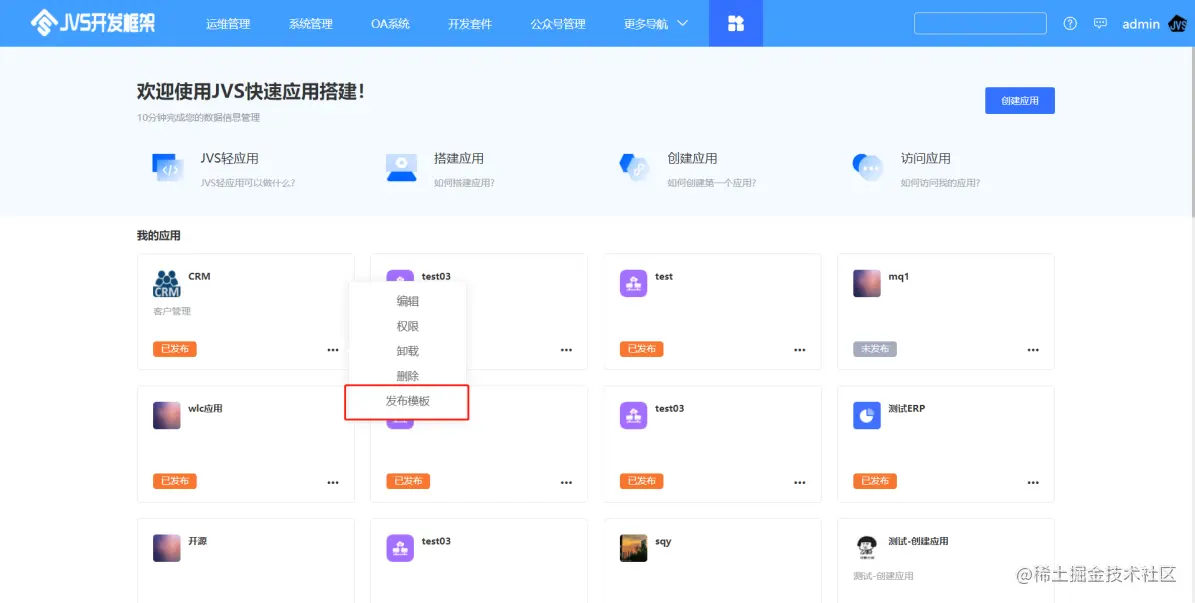Click the admin avatar icon
The width and height of the screenshot is (1195, 603).
[x=1177, y=24]
